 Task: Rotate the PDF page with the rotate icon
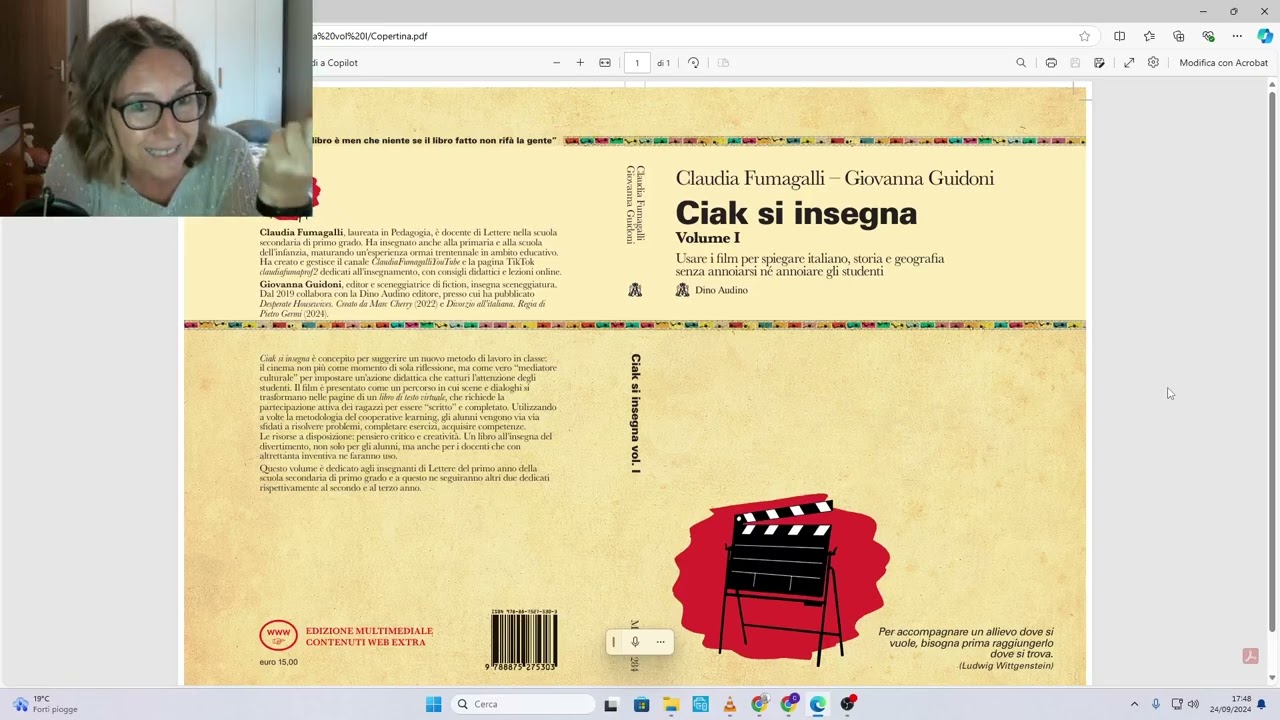pos(693,63)
